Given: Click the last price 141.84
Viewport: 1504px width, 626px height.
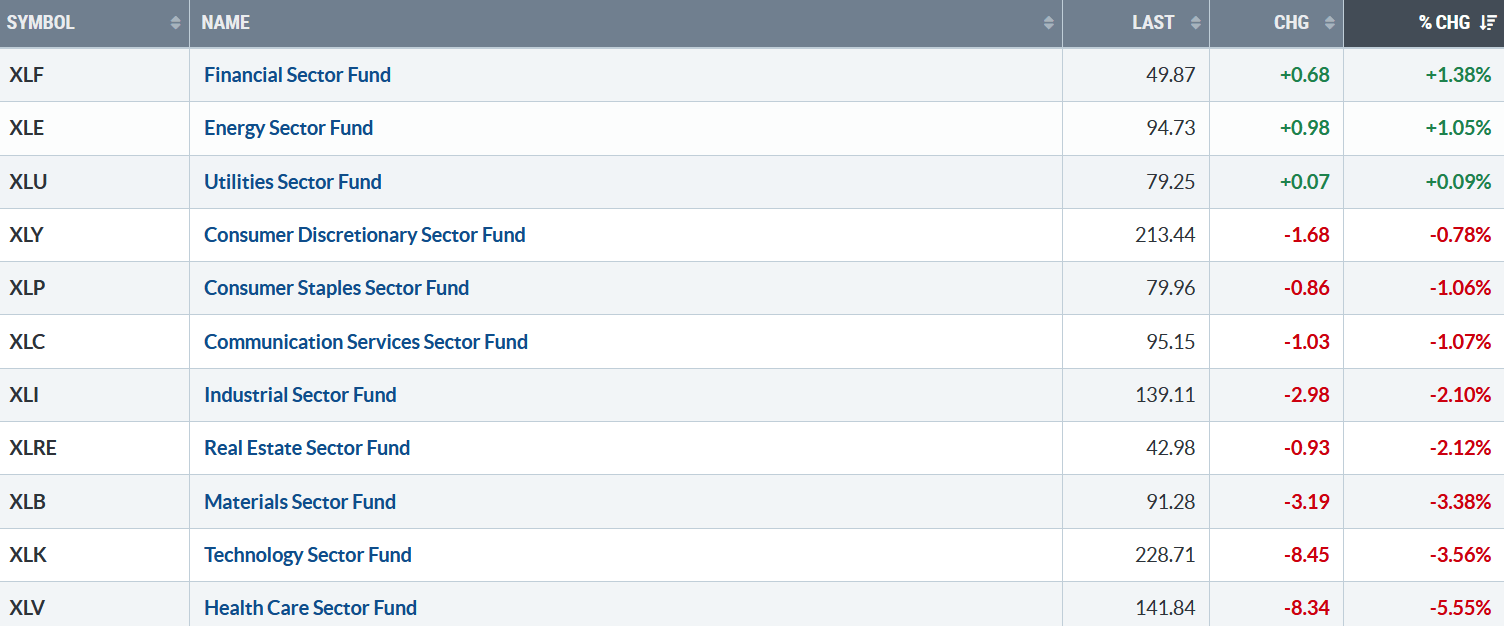Looking at the screenshot, I should pyautogui.click(x=1166, y=608).
